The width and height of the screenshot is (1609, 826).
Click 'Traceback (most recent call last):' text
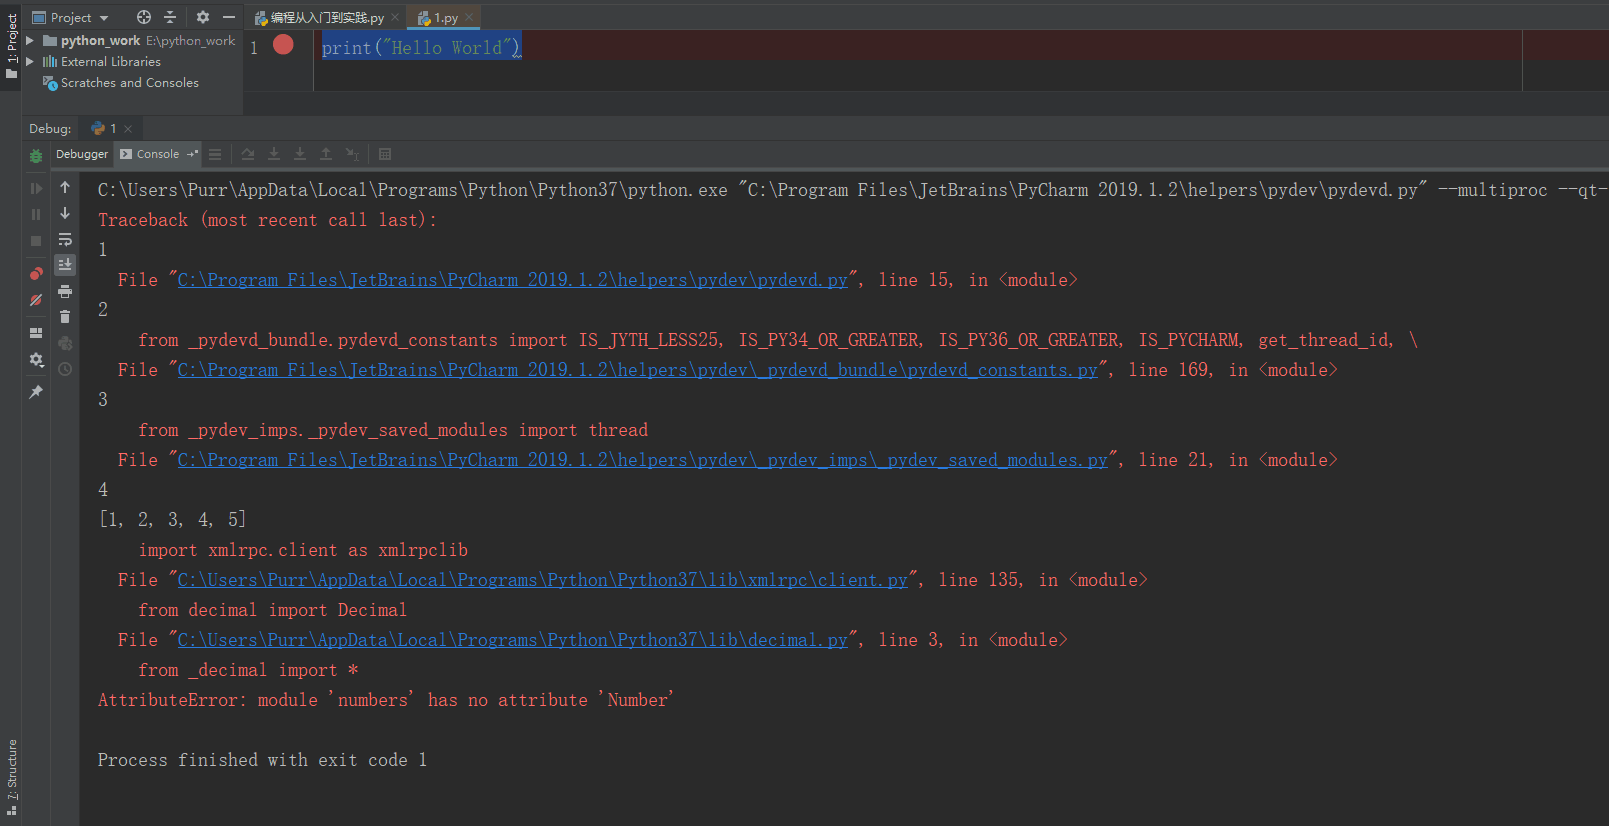[267, 220]
